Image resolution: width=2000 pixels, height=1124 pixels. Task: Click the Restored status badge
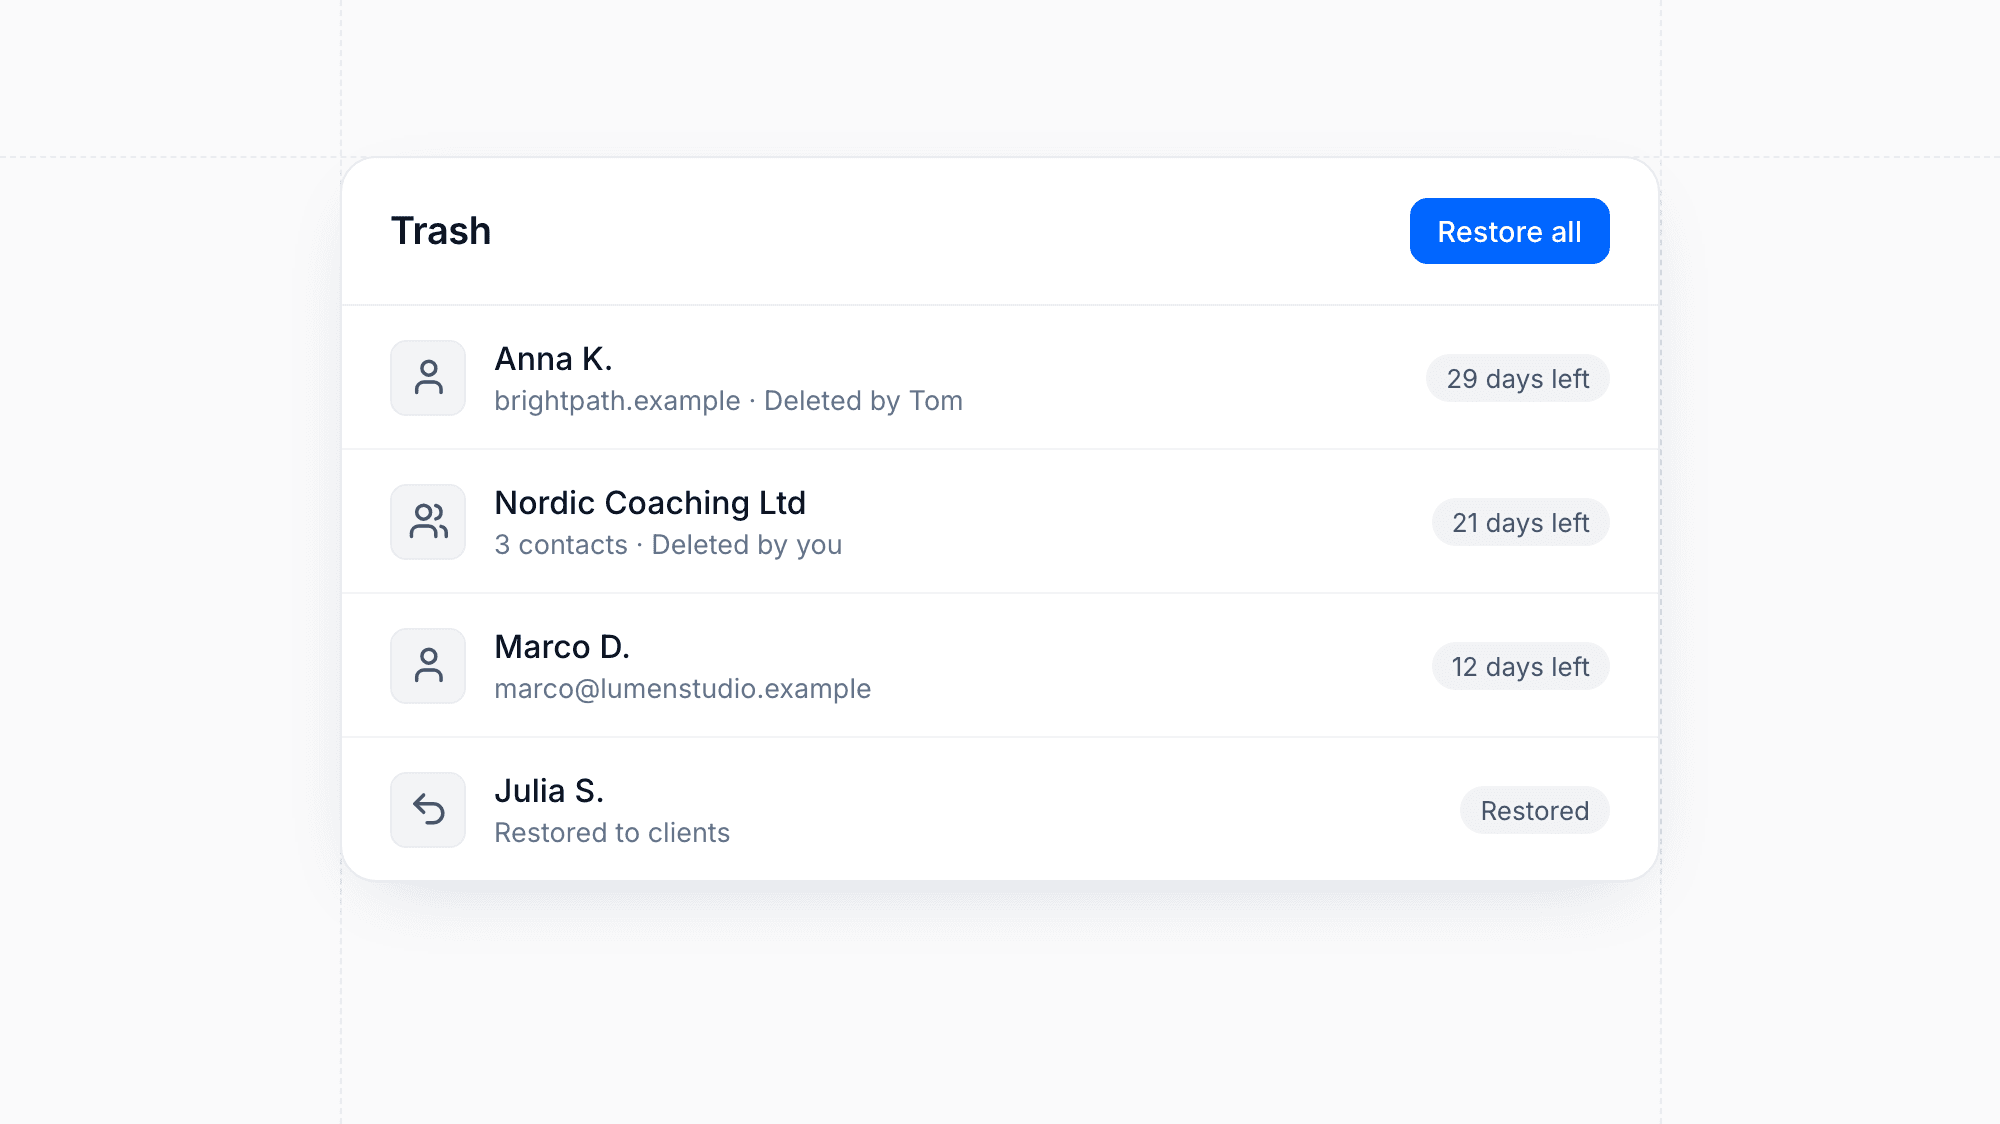pos(1534,811)
